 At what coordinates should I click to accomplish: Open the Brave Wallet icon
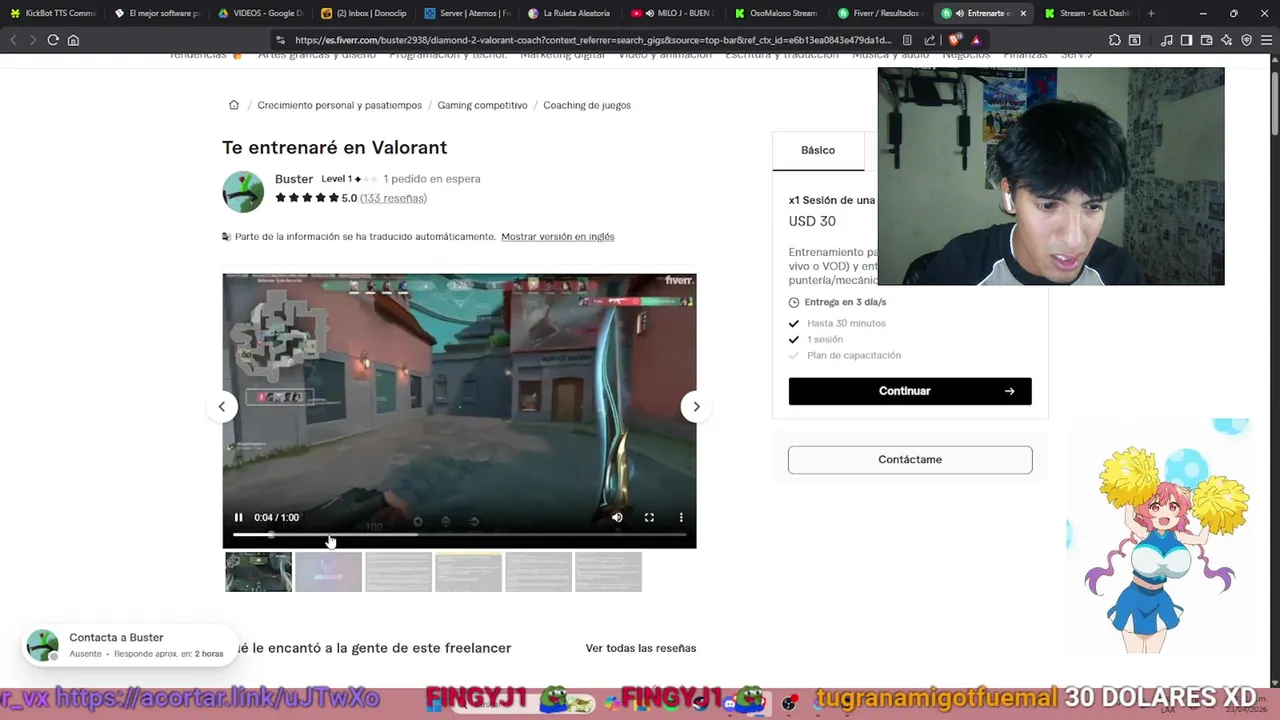point(1206,40)
